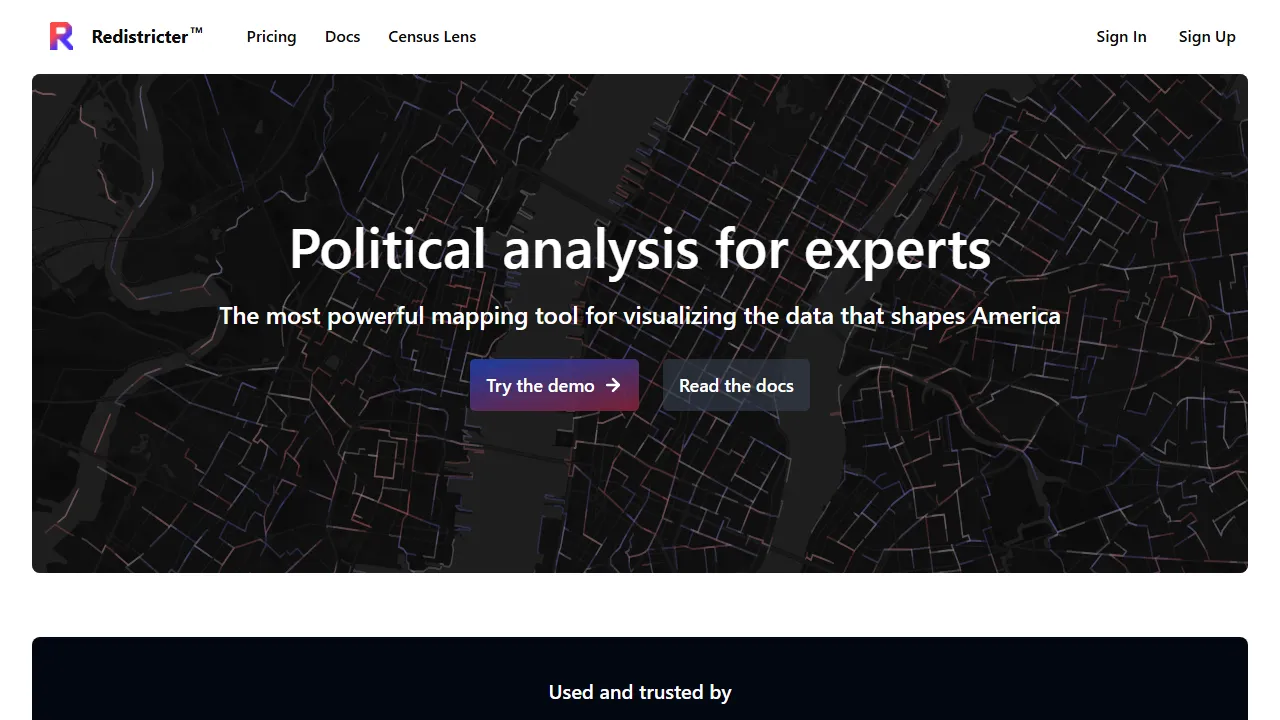The height and width of the screenshot is (720, 1280).
Task: Click the Political analysis for experts headline
Action: click(x=640, y=250)
